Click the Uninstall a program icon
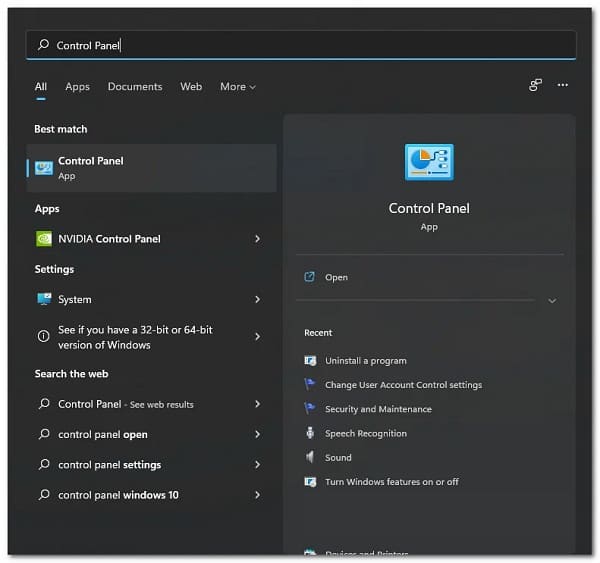Screen dimensions: 600x563 [310, 361]
